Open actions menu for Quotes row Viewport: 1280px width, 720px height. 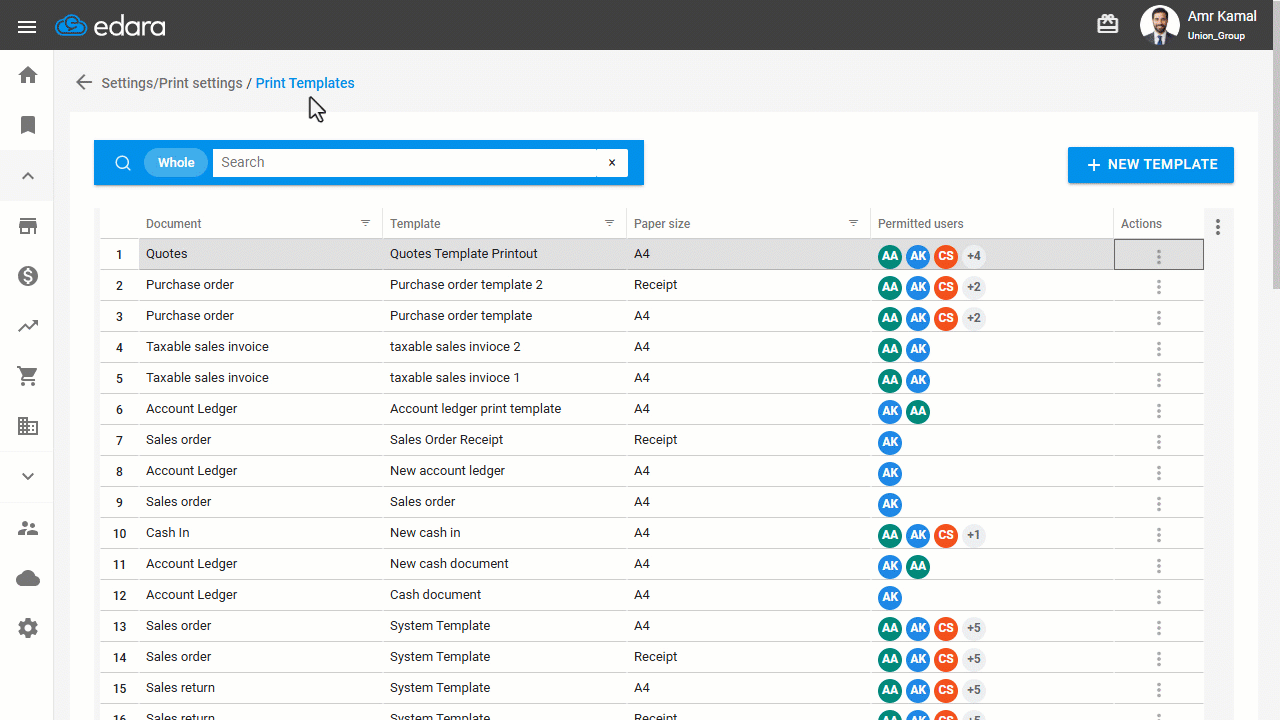[1159, 256]
